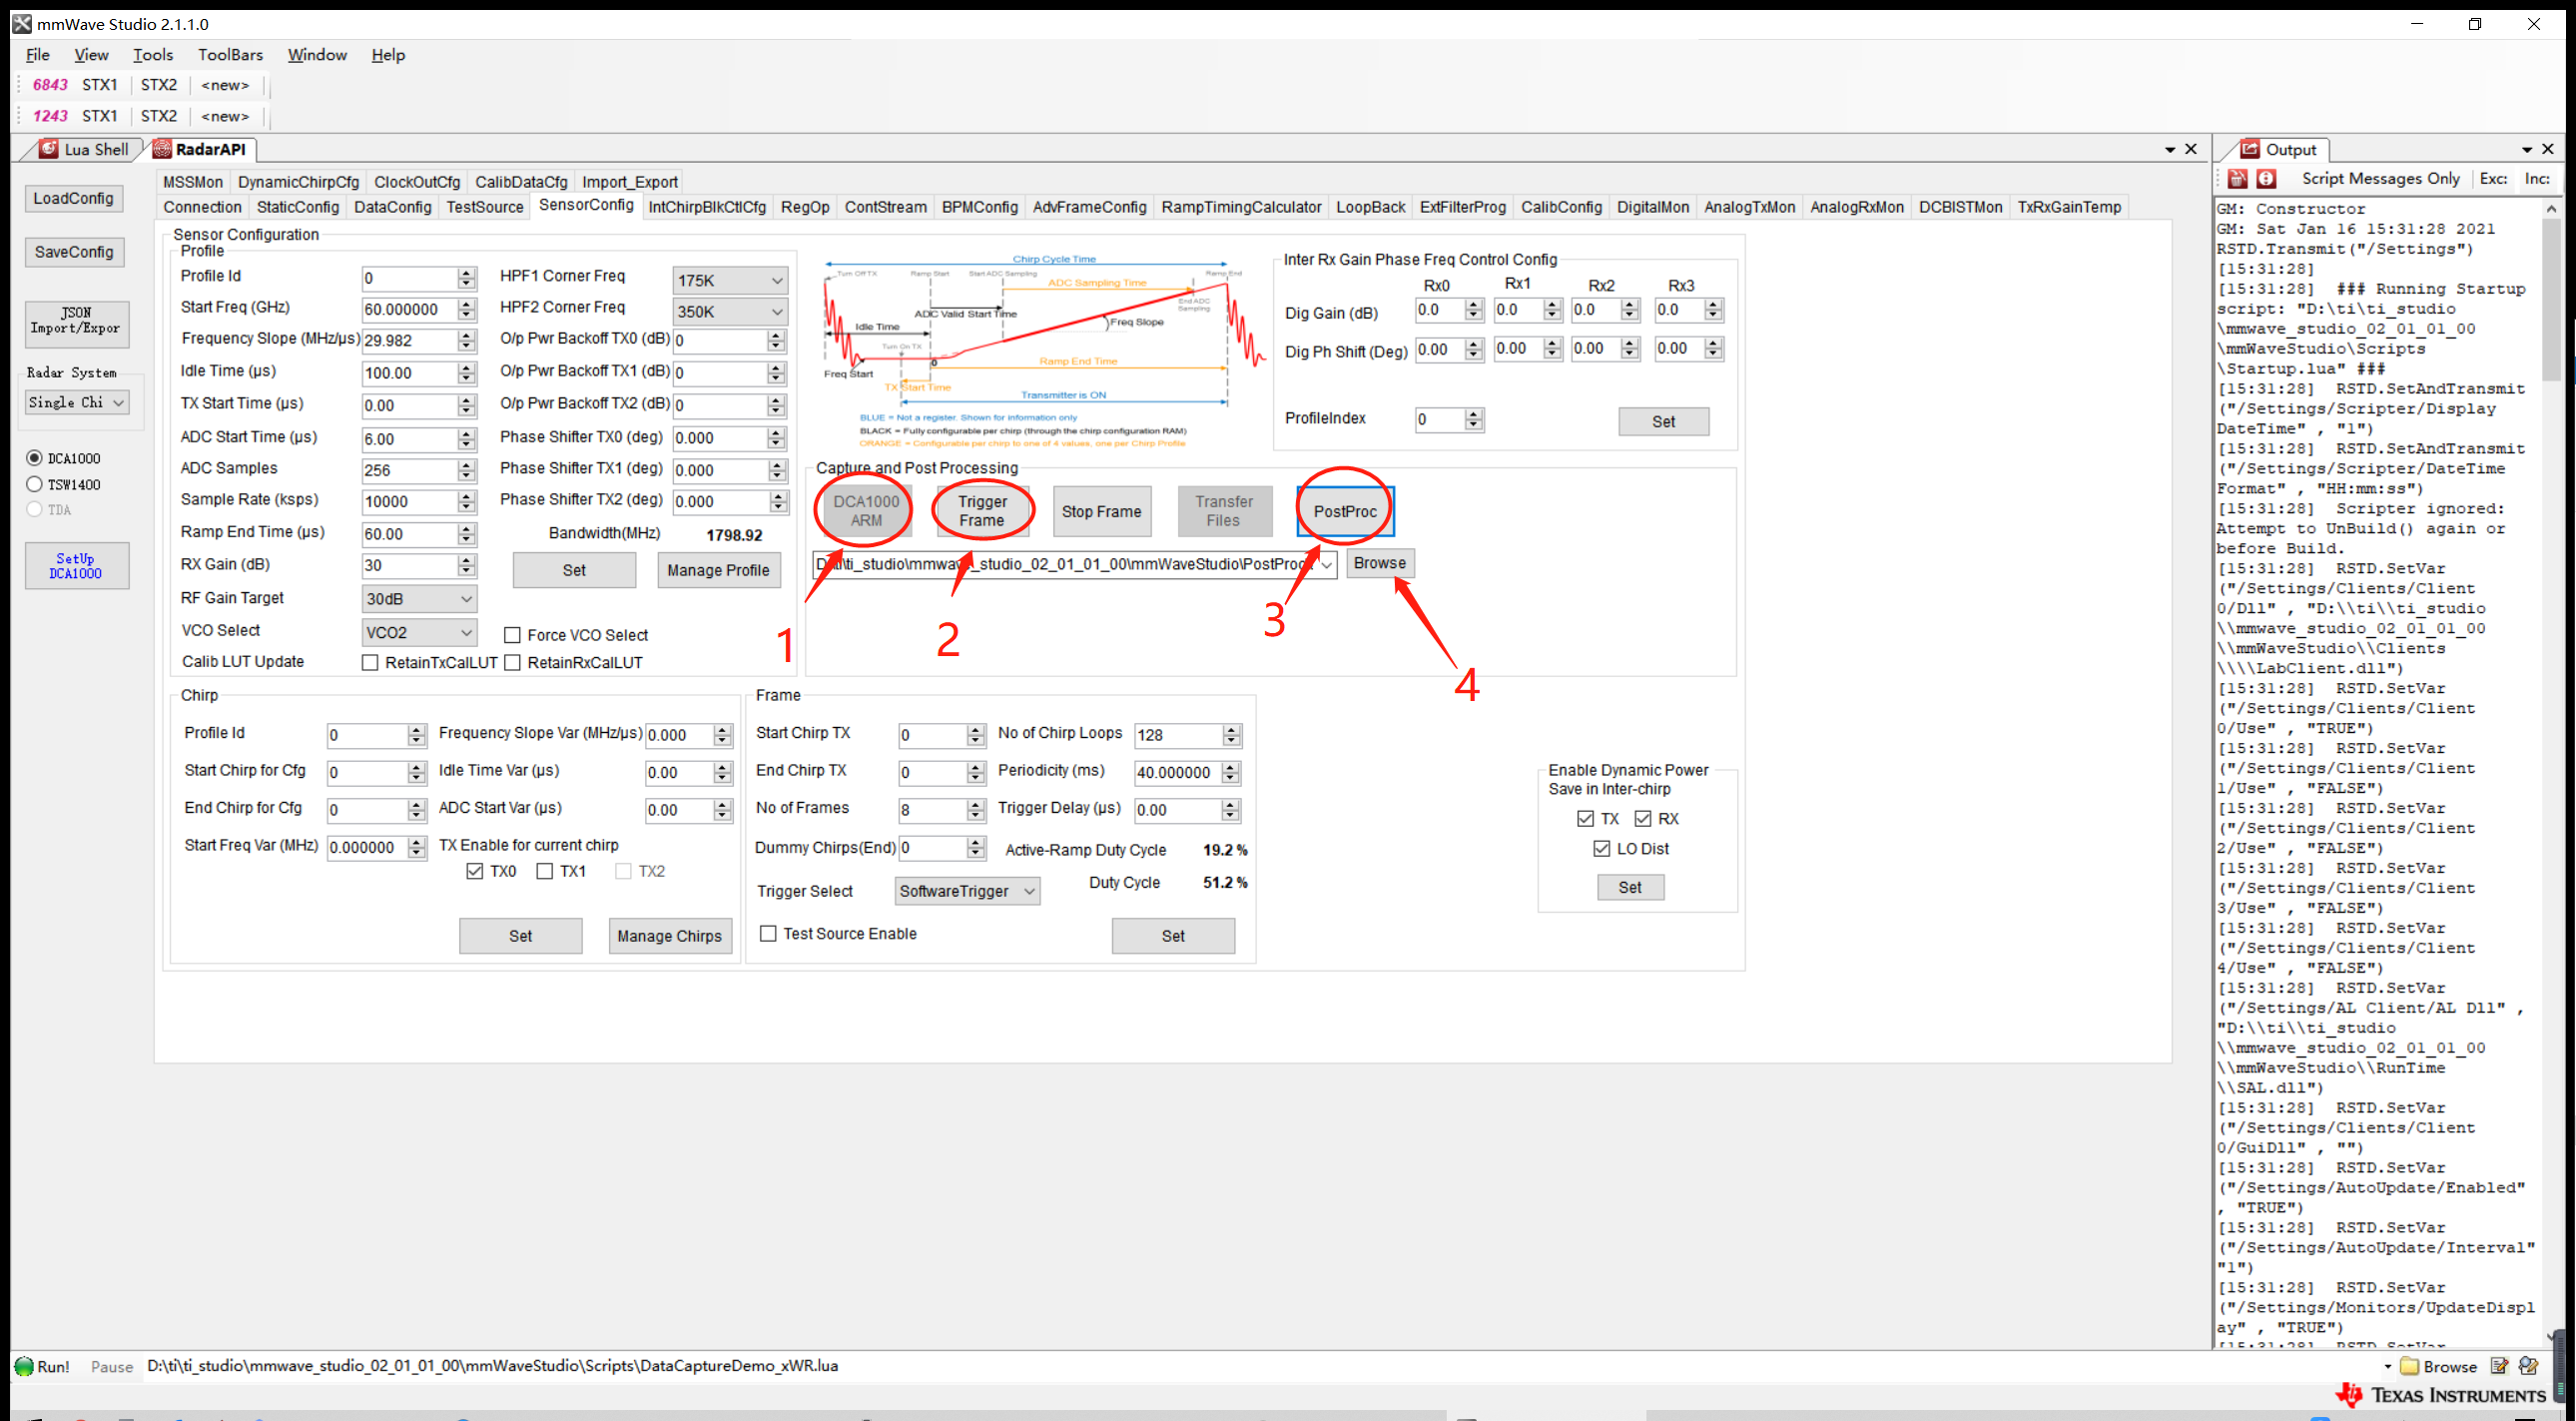Click the No of Frames input field
2576x1421 pixels.
932,810
